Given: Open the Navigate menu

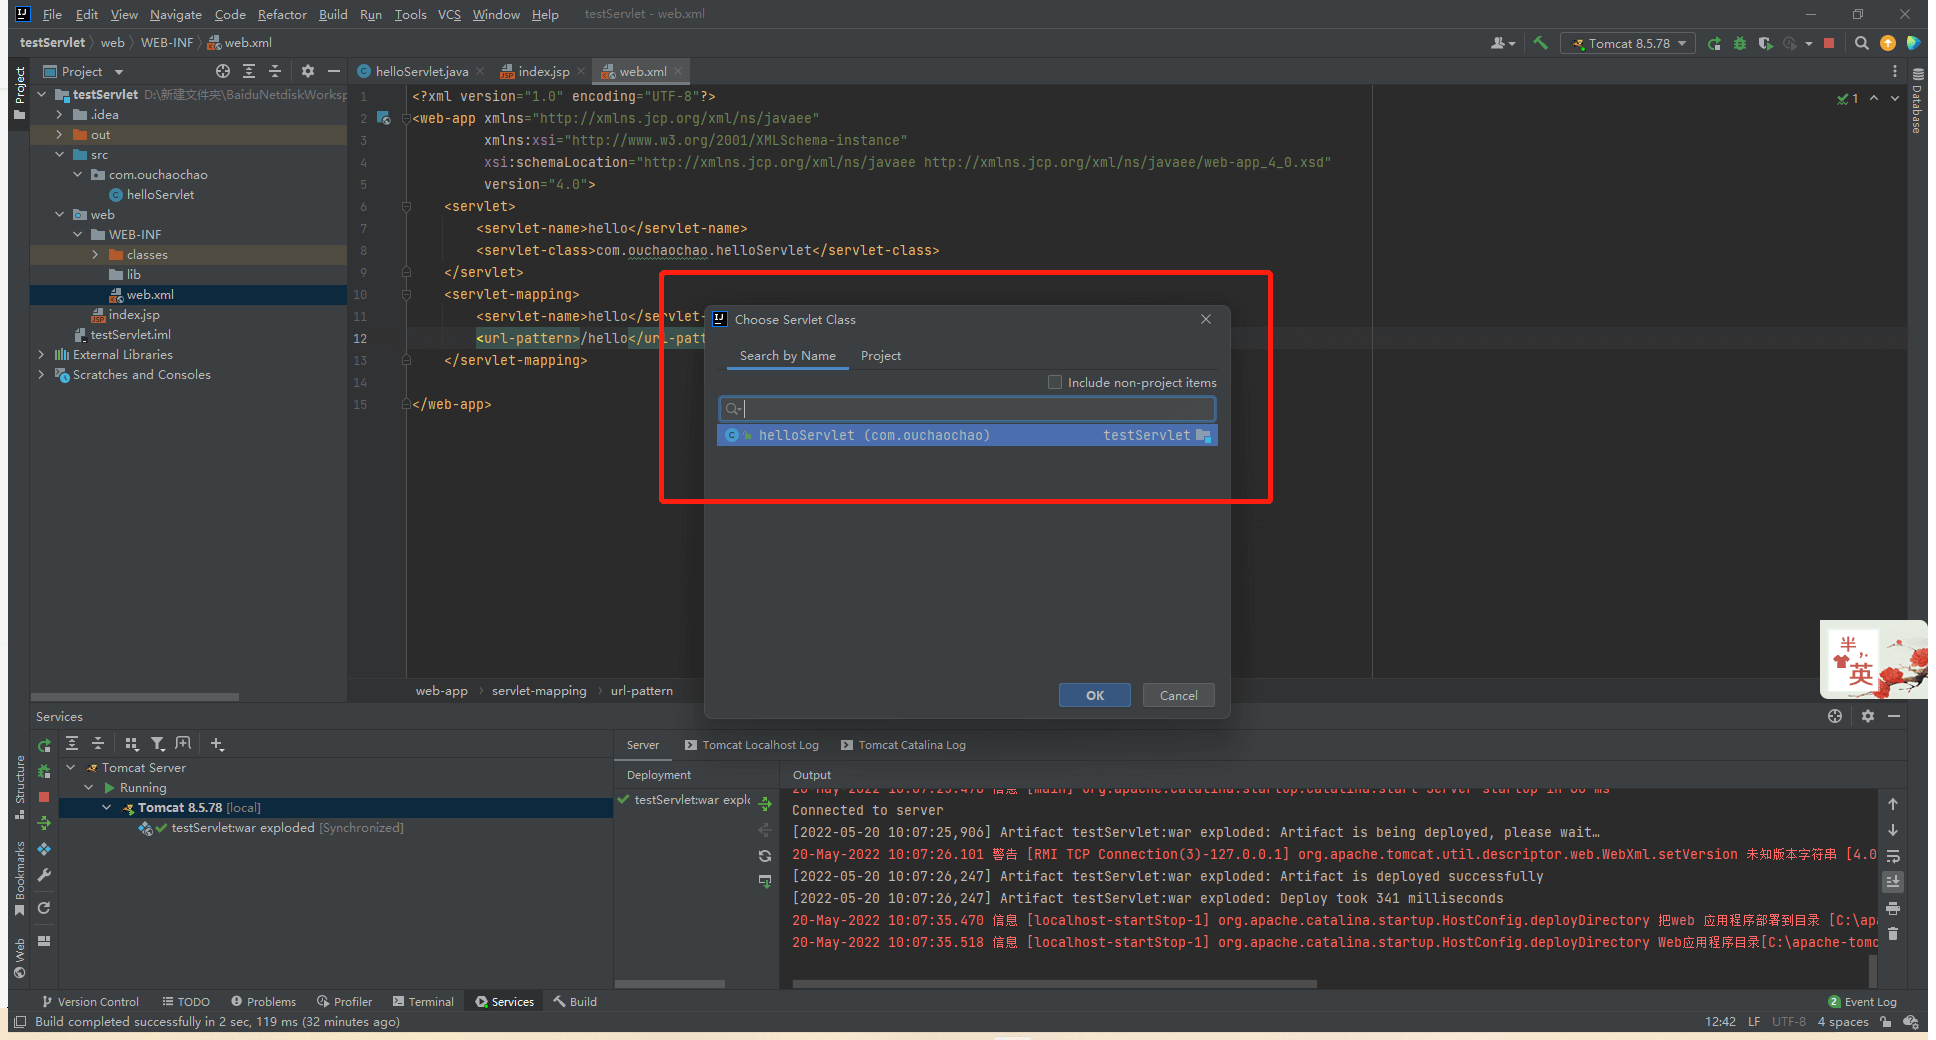Looking at the screenshot, I should point(176,14).
